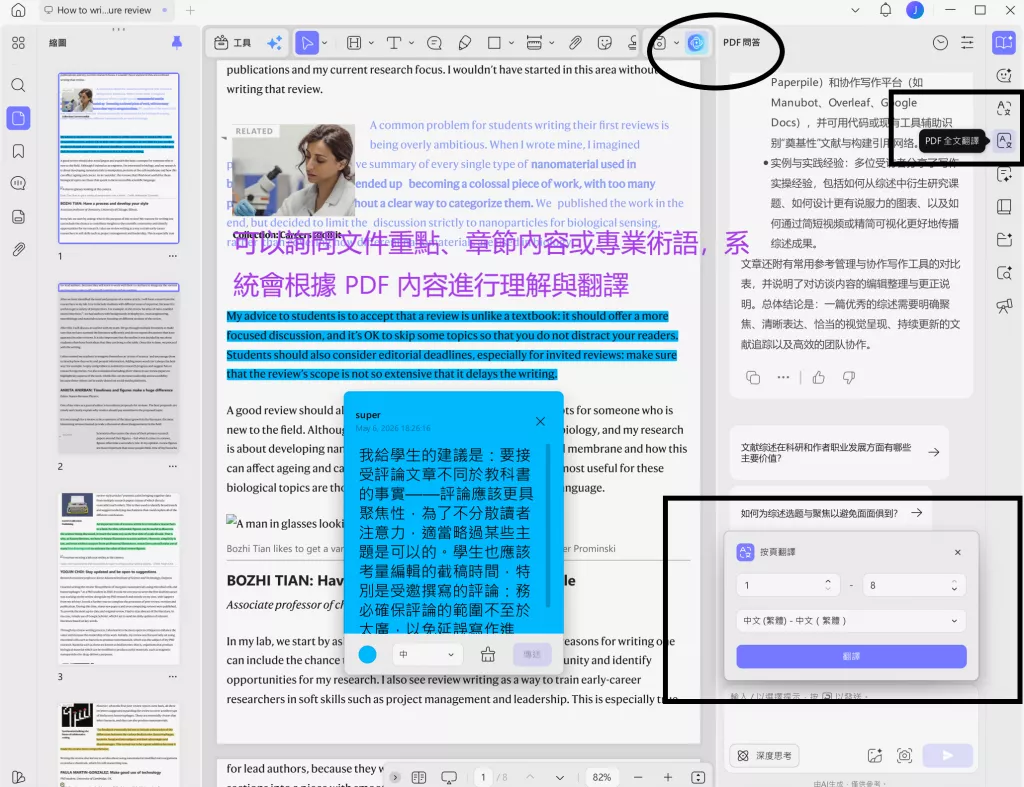The height and width of the screenshot is (787, 1024).
Task: Close the super comment note popup
Action: (x=540, y=421)
